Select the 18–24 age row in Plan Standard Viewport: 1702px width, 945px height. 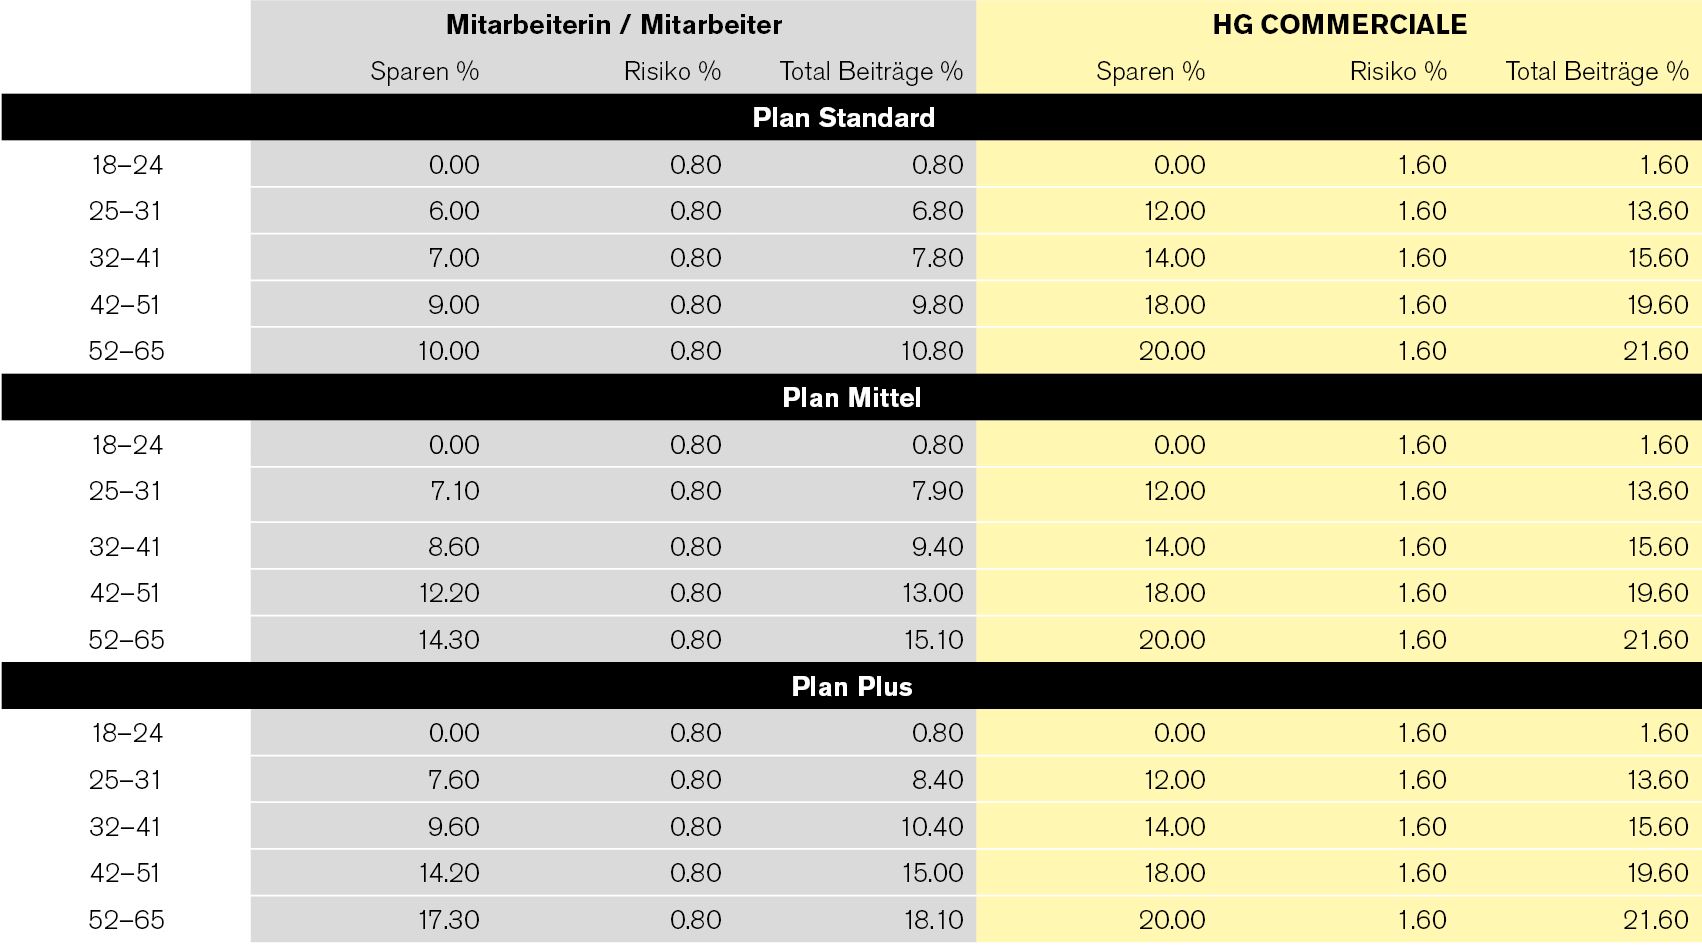[127, 165]
